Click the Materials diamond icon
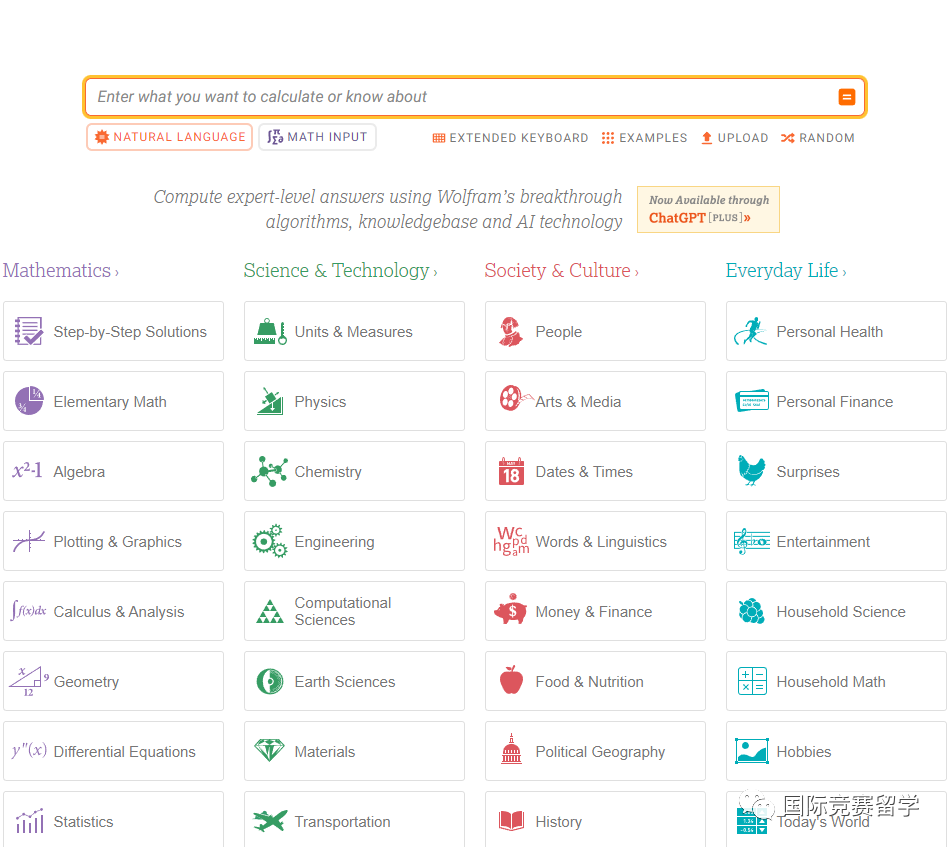This screenshot has width=950, height=847. point(270,751)
